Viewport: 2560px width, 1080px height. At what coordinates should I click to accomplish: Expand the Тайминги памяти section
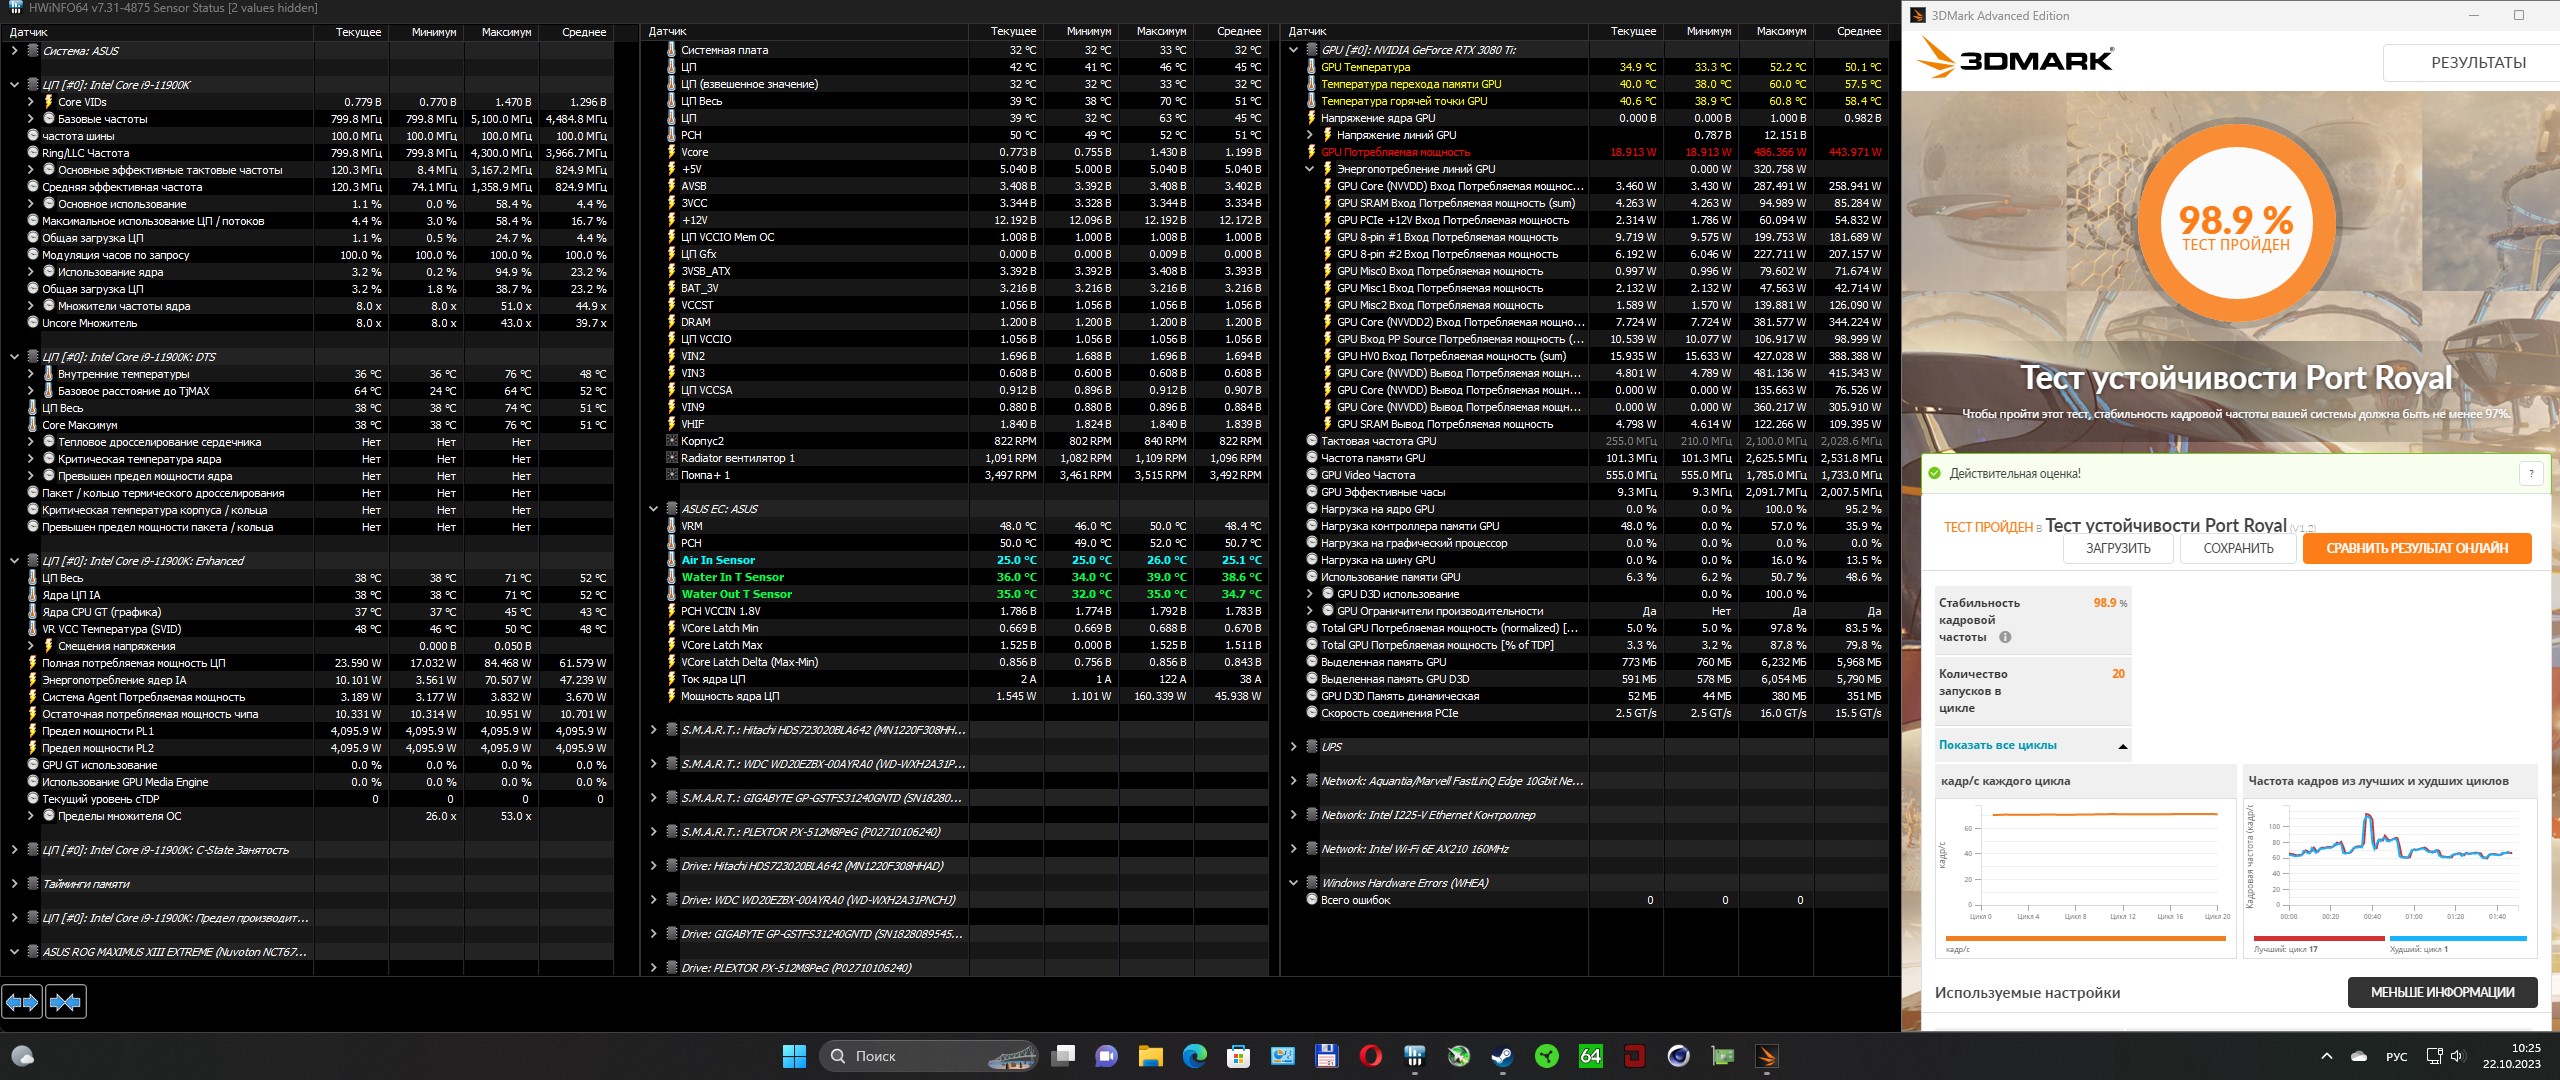click(14, 884)
